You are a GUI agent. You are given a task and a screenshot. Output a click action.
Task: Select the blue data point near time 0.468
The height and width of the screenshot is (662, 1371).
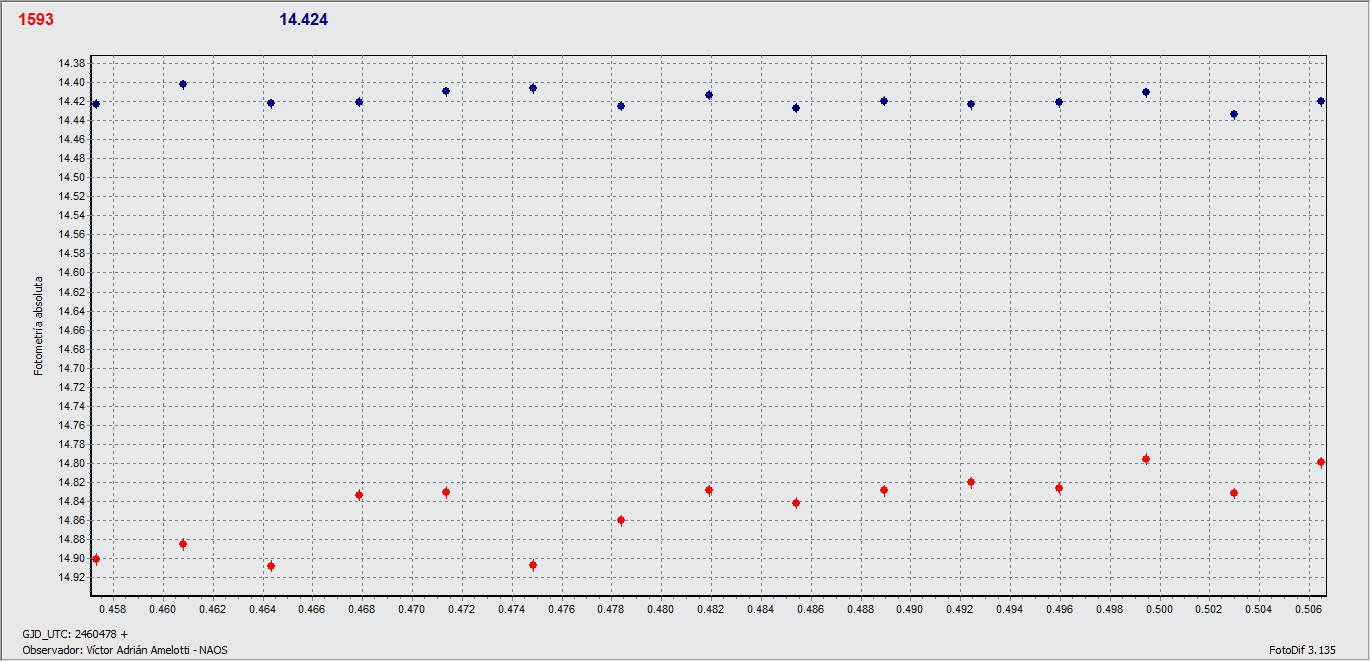click(x=359, y=102)
